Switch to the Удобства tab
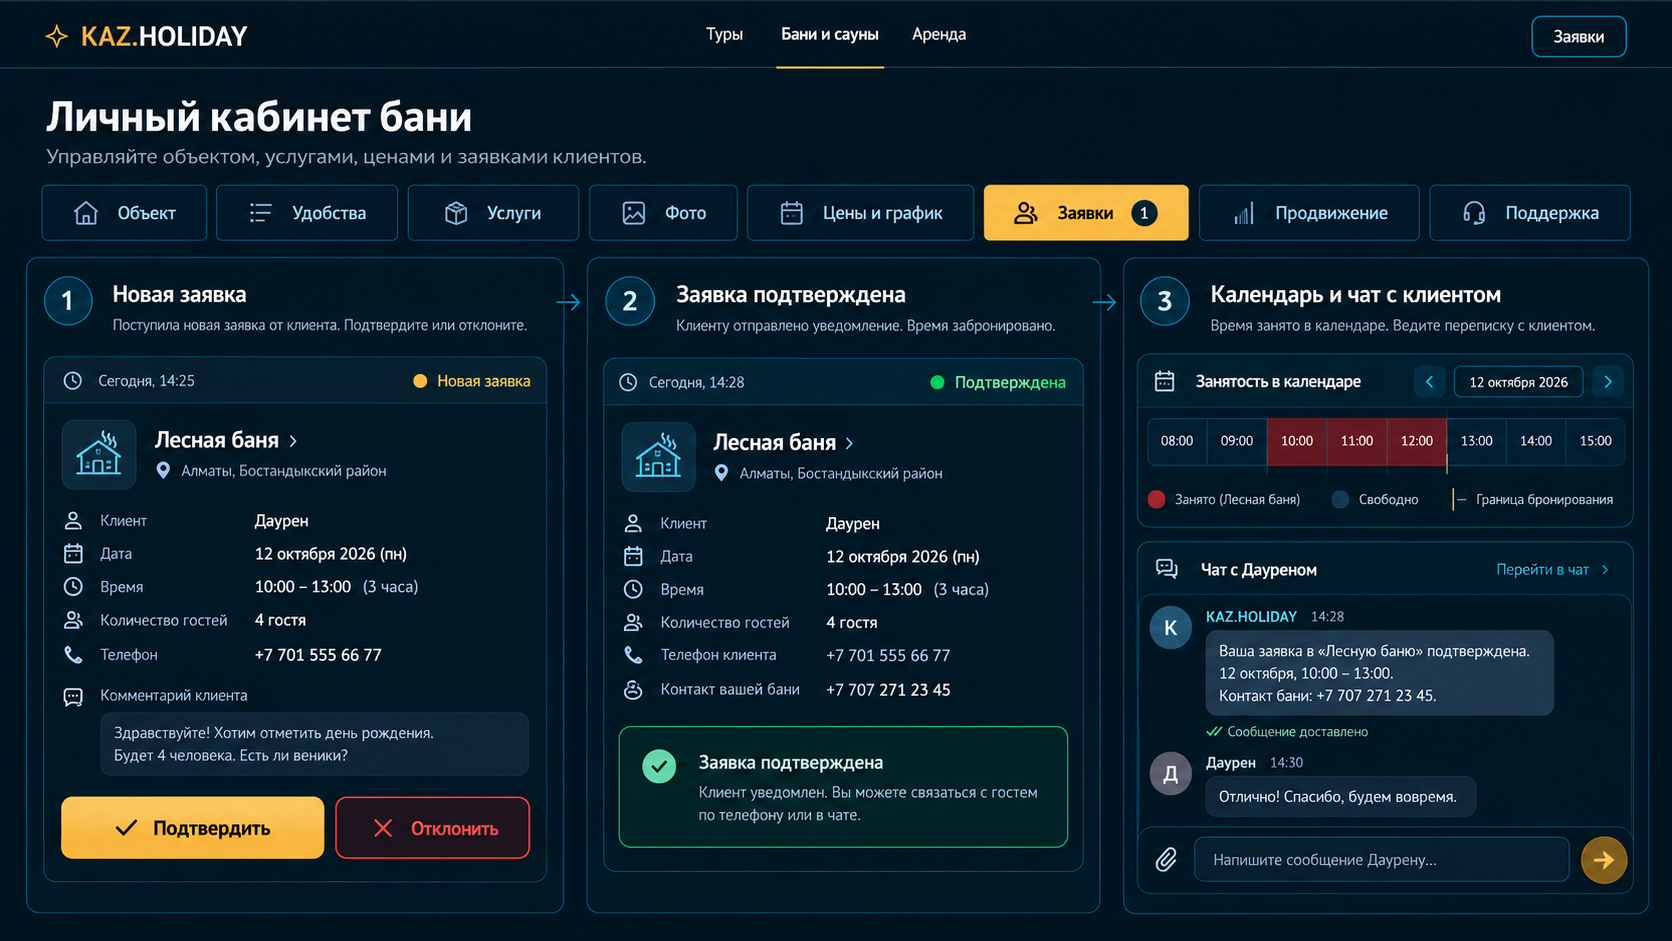The height and width of the screenshot is (941, 1672). pos(307,213)
